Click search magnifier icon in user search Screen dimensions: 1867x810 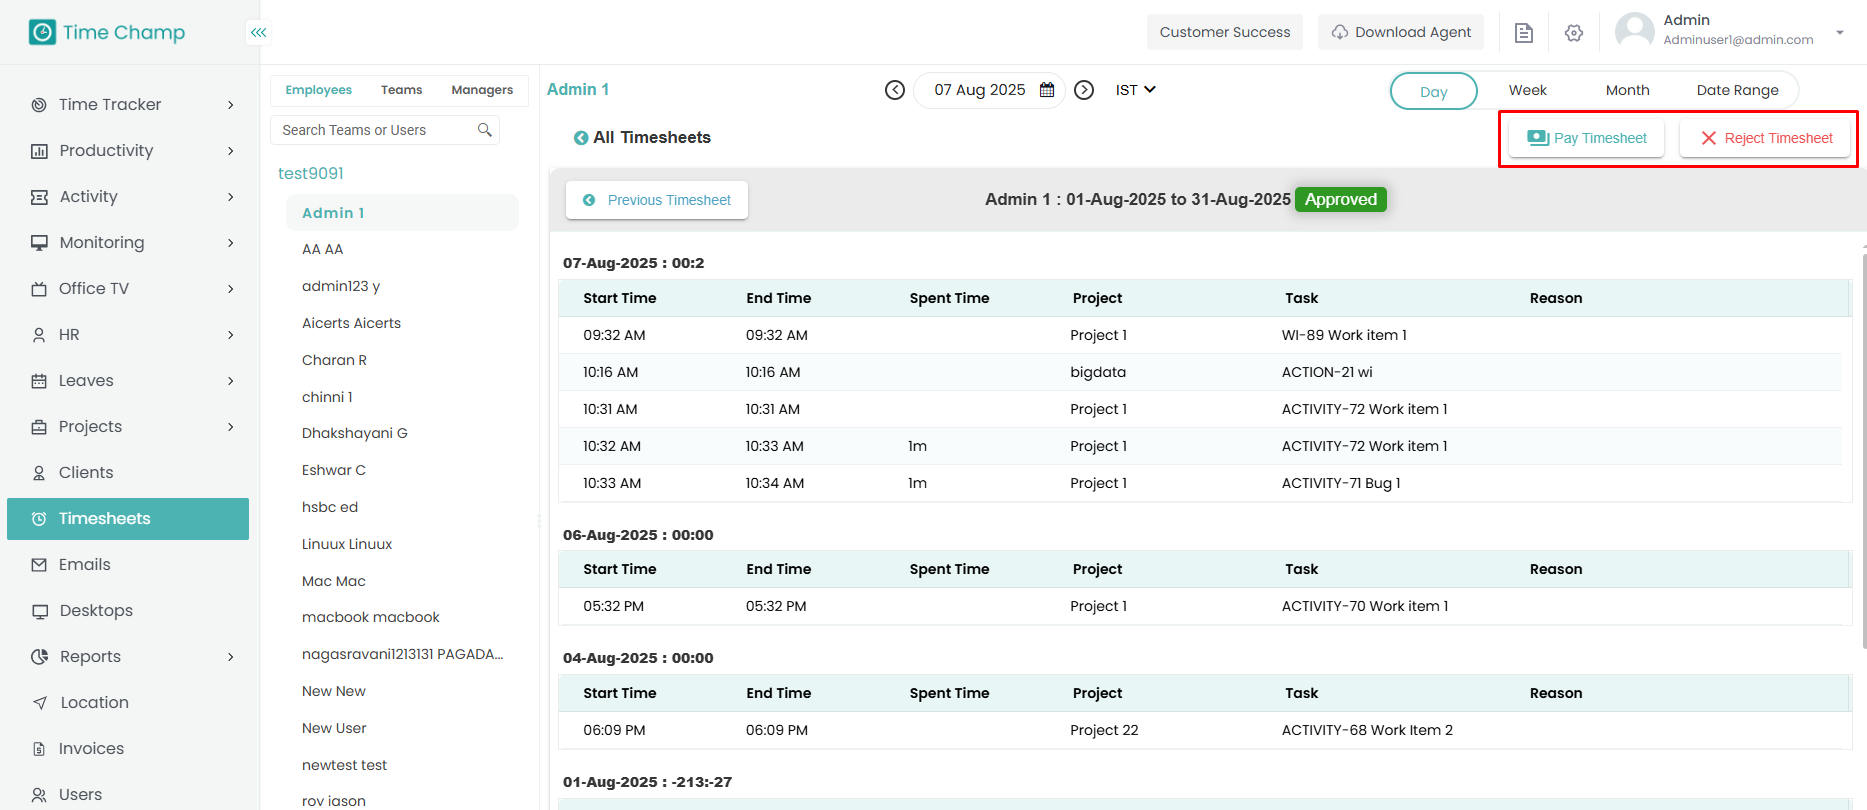point(485,130)
